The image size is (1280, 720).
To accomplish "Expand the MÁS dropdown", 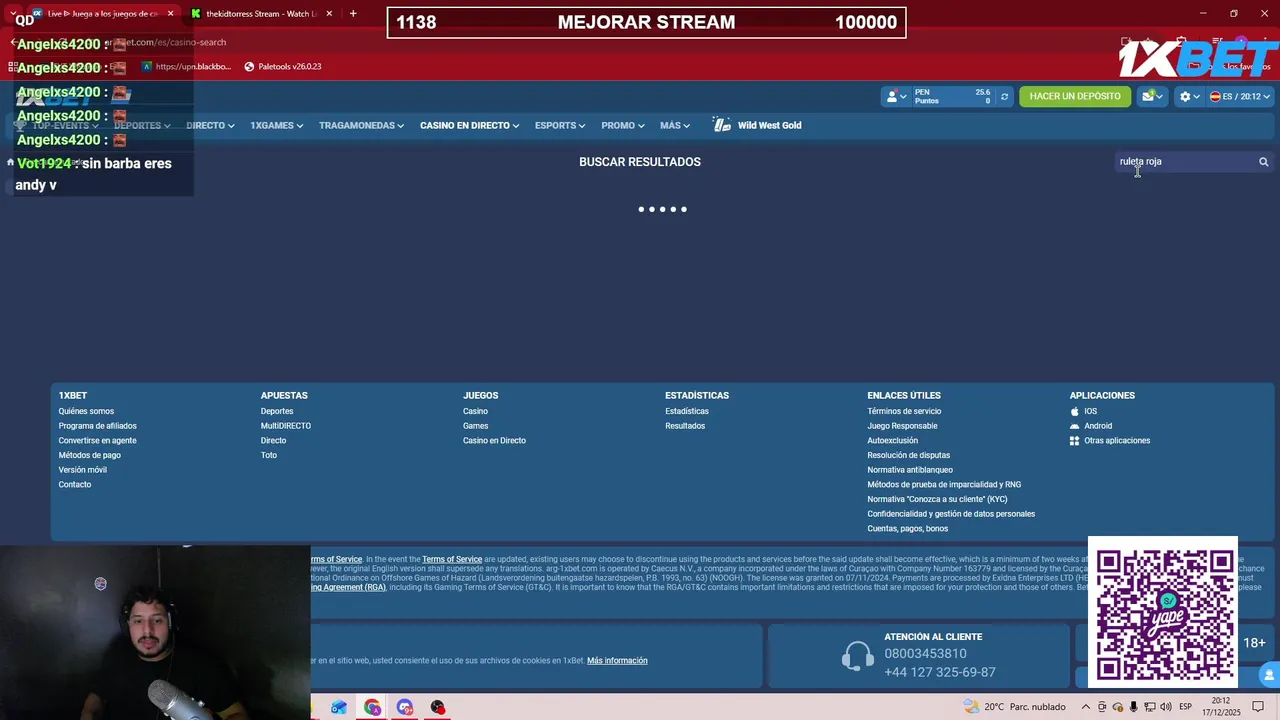I will coord(675,126).
